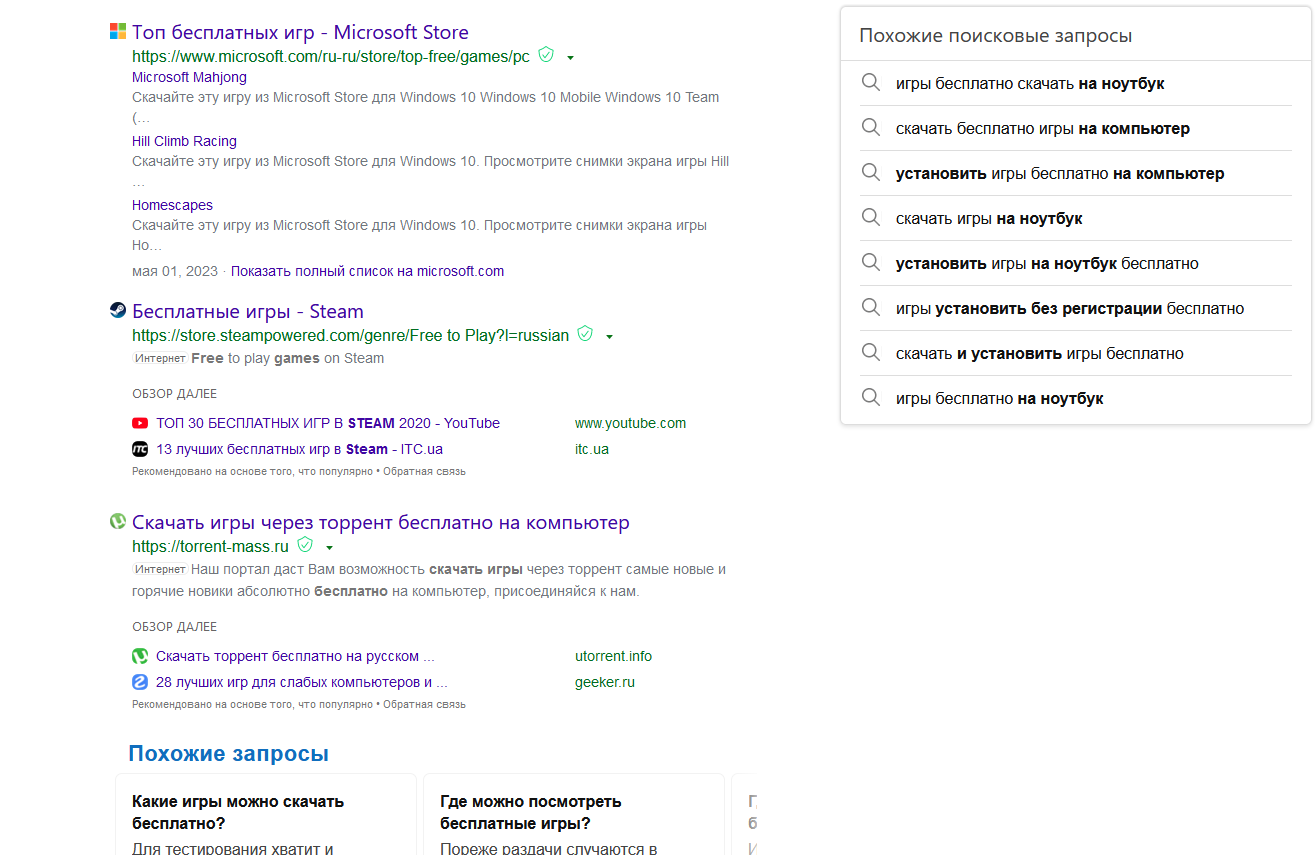Click 'Free to play games on Steam' snippet

[287, 358]
